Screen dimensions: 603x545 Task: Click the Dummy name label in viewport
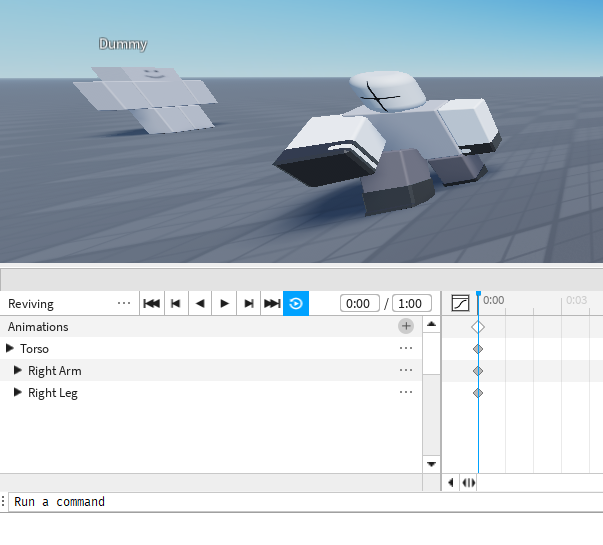click(x=123, y=44)
